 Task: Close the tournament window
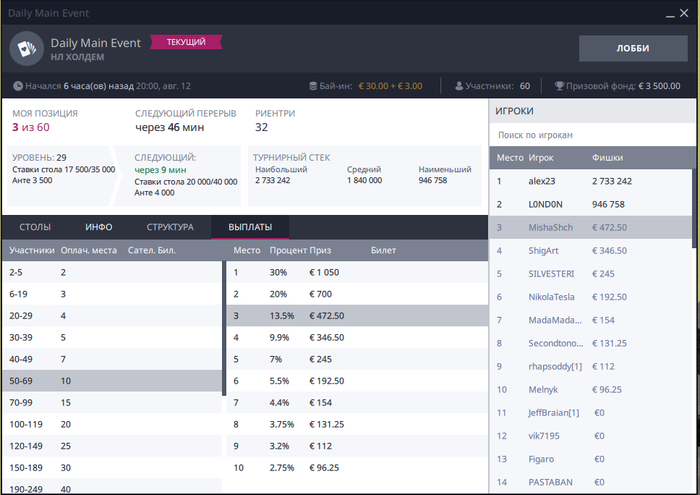(684, 13)
